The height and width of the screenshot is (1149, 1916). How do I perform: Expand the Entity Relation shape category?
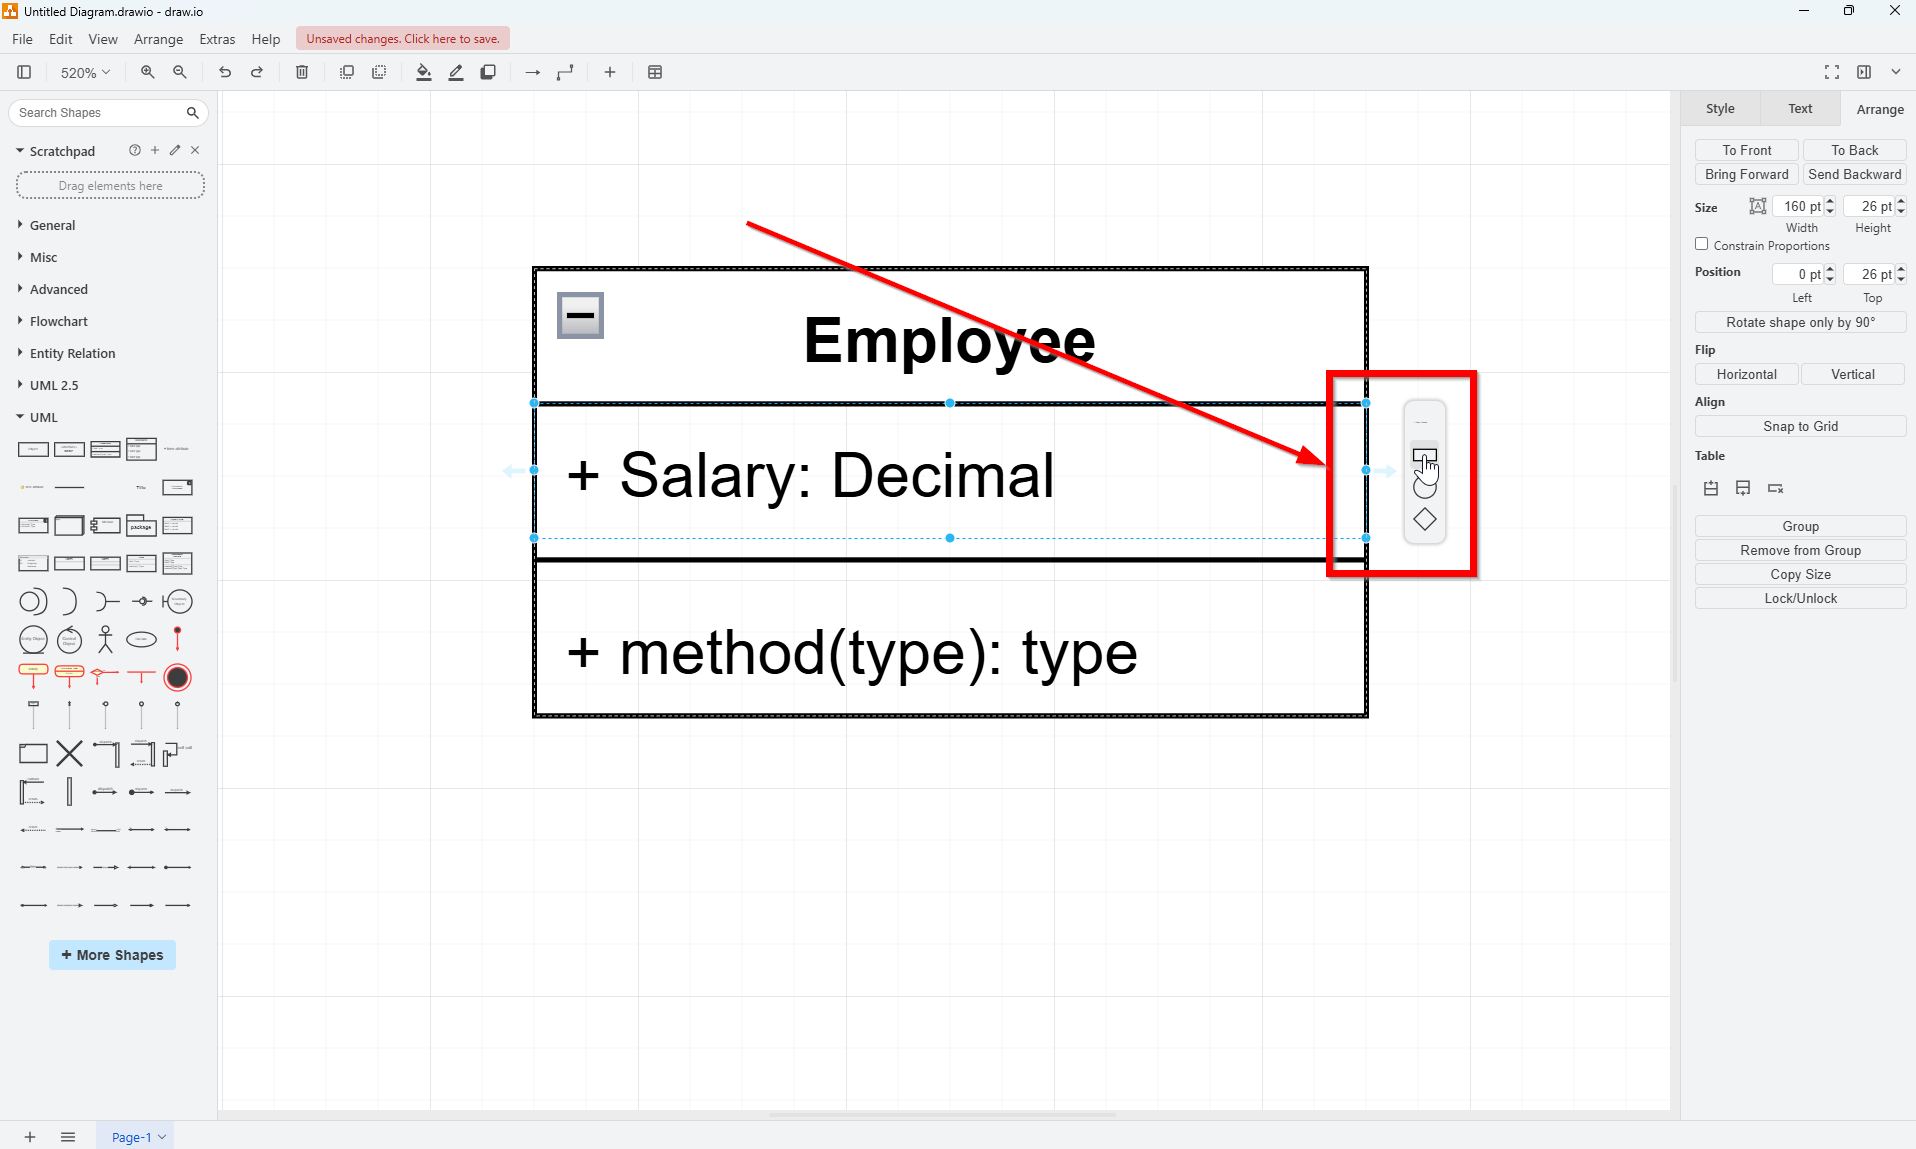74,353
